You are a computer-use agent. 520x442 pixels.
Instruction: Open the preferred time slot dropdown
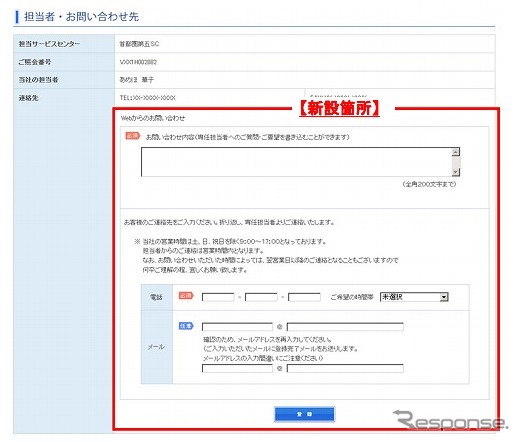414,297
